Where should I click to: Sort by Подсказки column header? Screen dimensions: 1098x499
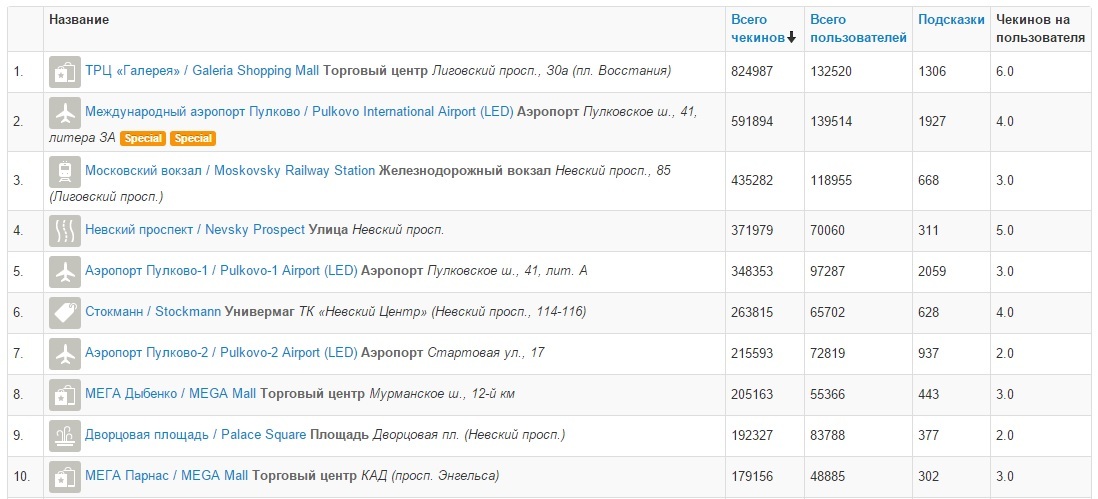point(950,19)
